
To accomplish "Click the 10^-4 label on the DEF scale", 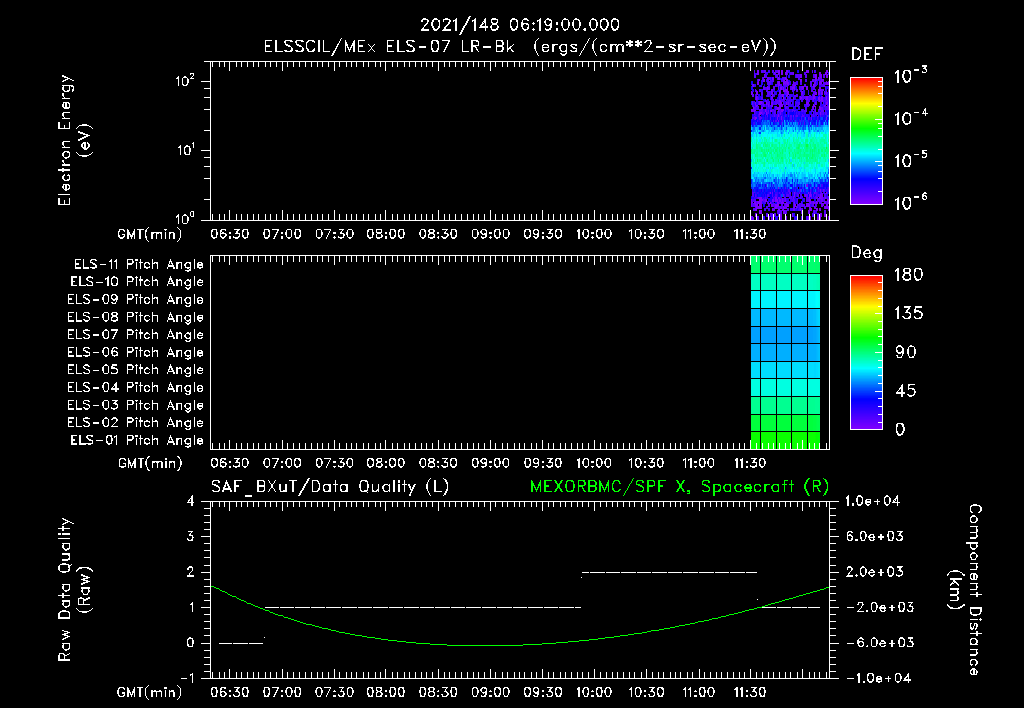I will click(x=910, y=118).
